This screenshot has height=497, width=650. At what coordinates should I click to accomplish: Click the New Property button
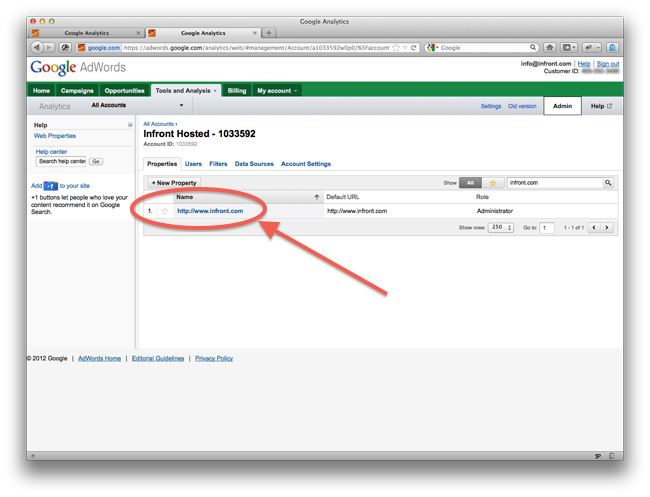(x=174, y=183)
